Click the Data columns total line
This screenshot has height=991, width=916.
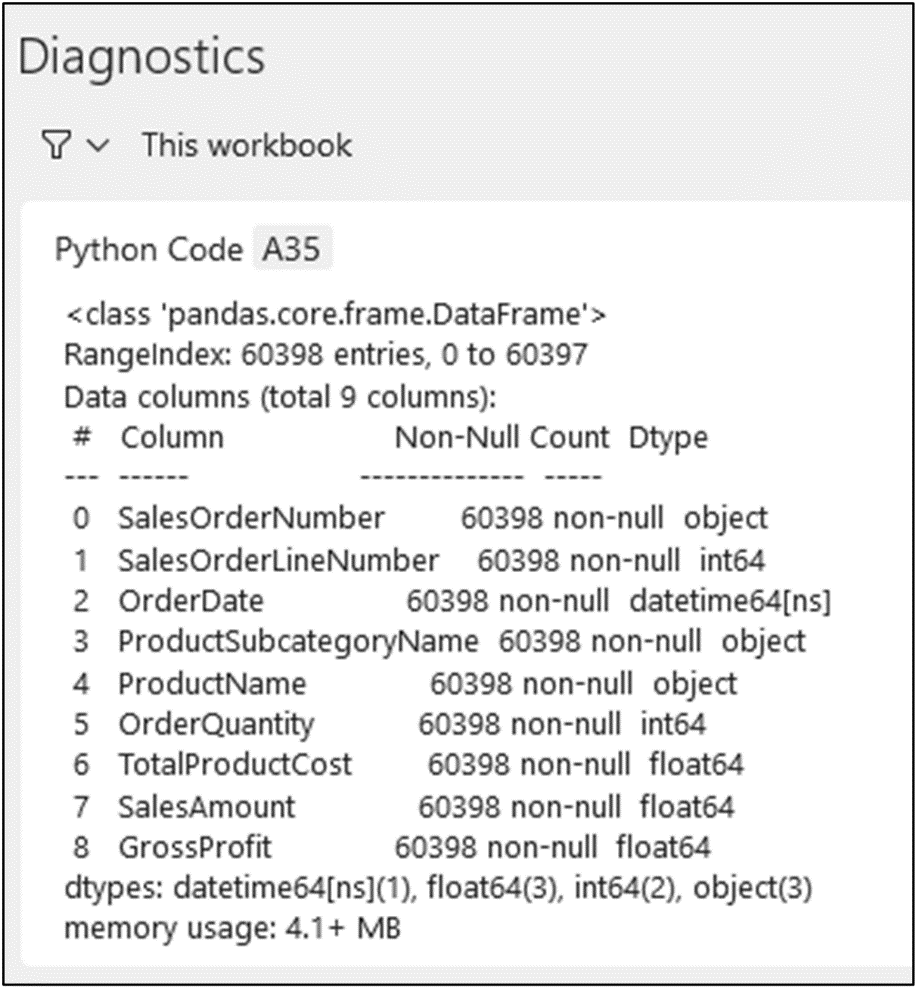pyautogui.click(x=280, y=397)
